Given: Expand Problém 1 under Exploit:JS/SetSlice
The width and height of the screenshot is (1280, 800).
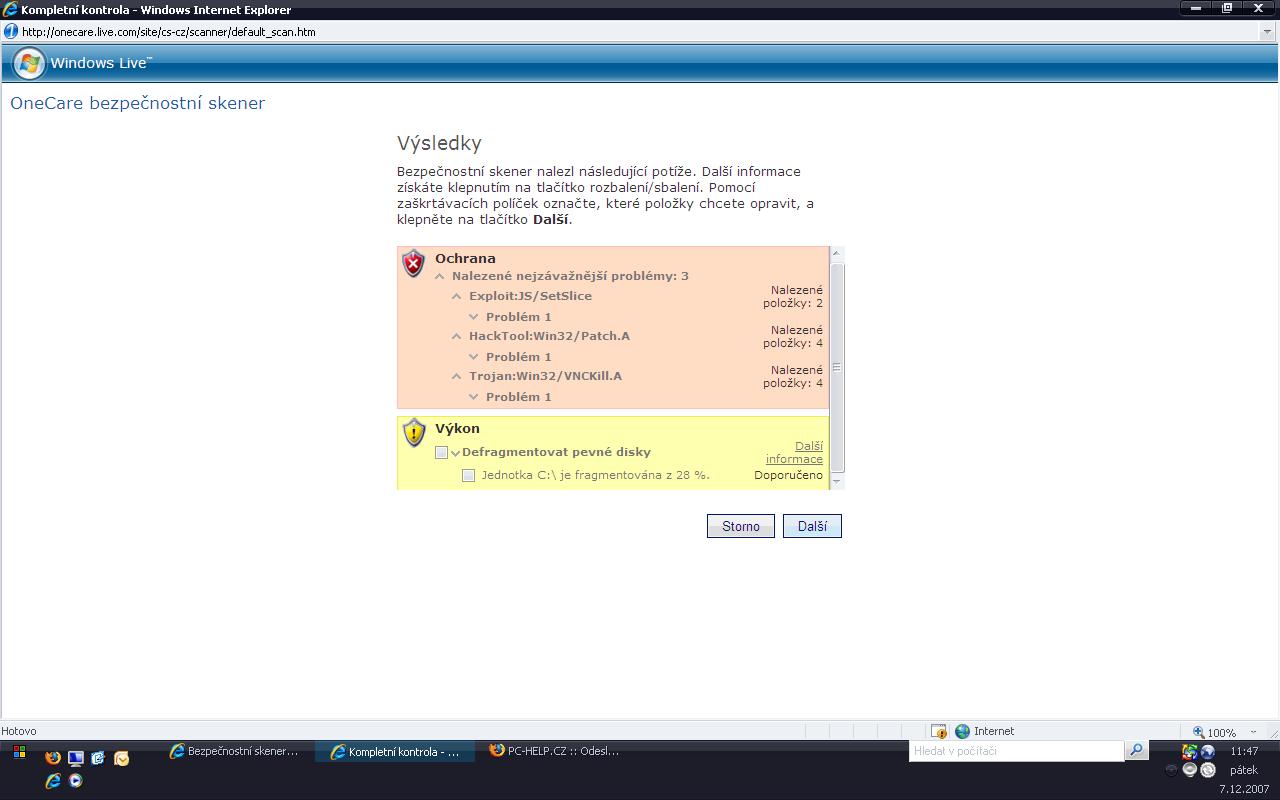Looking at the screenshot, I should point(474,317).
